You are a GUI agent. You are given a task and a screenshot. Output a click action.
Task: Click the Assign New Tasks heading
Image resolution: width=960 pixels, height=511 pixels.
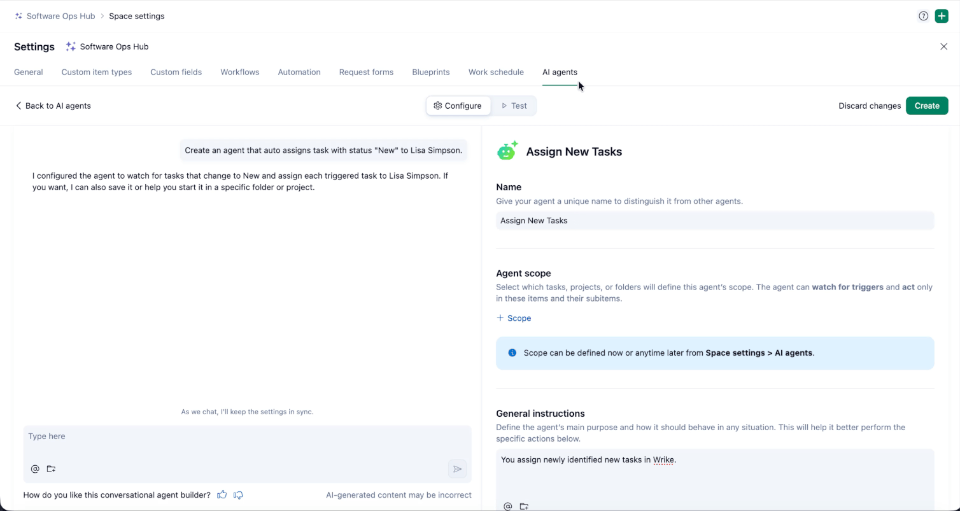[x=574, y=152]
